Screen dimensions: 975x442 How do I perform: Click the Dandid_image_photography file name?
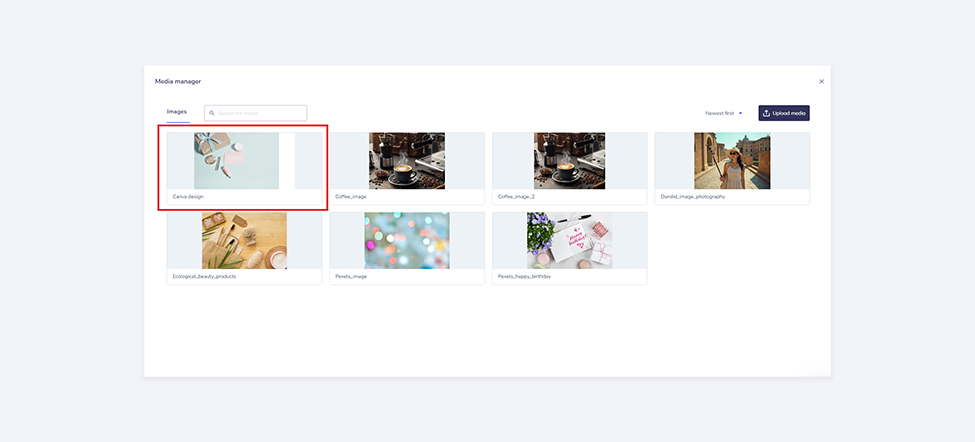[x=693, y=196]
